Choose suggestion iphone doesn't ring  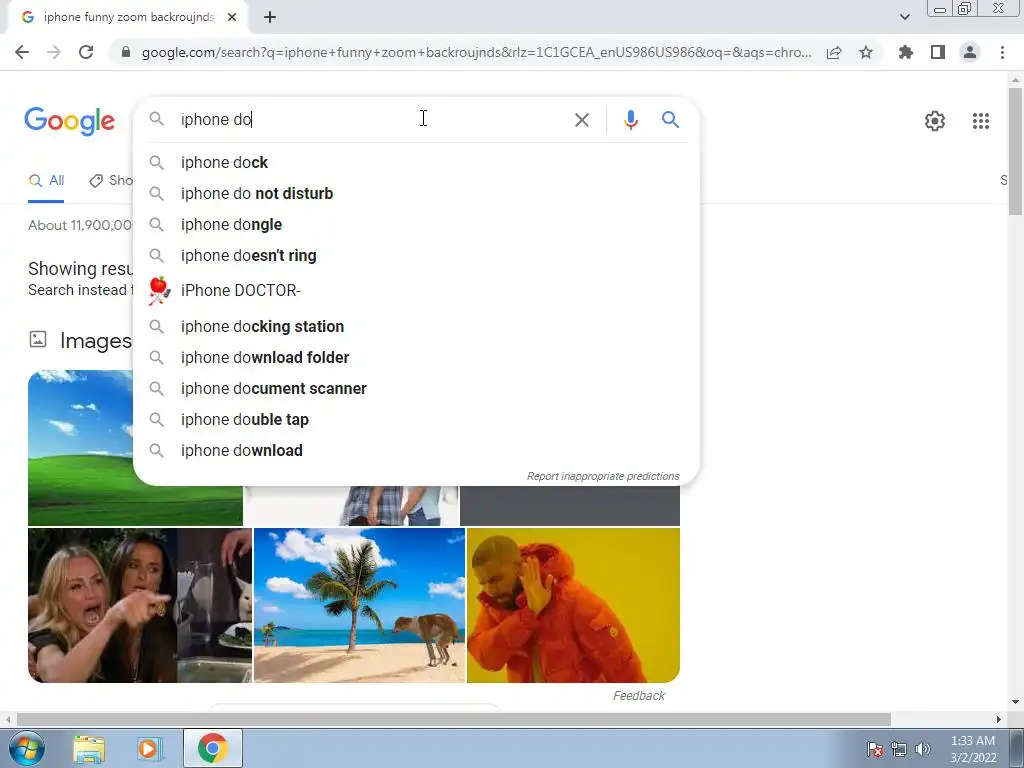point(416,255)
